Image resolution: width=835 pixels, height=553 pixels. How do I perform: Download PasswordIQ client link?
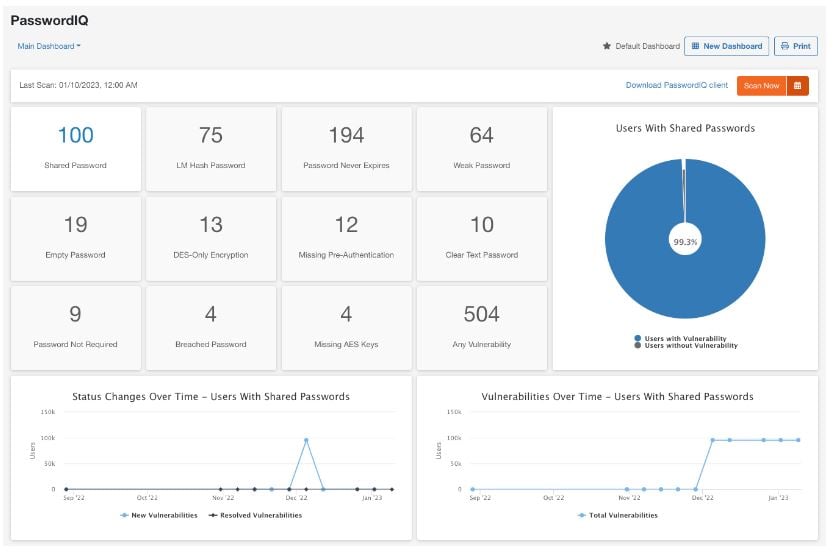pos(676,86)
